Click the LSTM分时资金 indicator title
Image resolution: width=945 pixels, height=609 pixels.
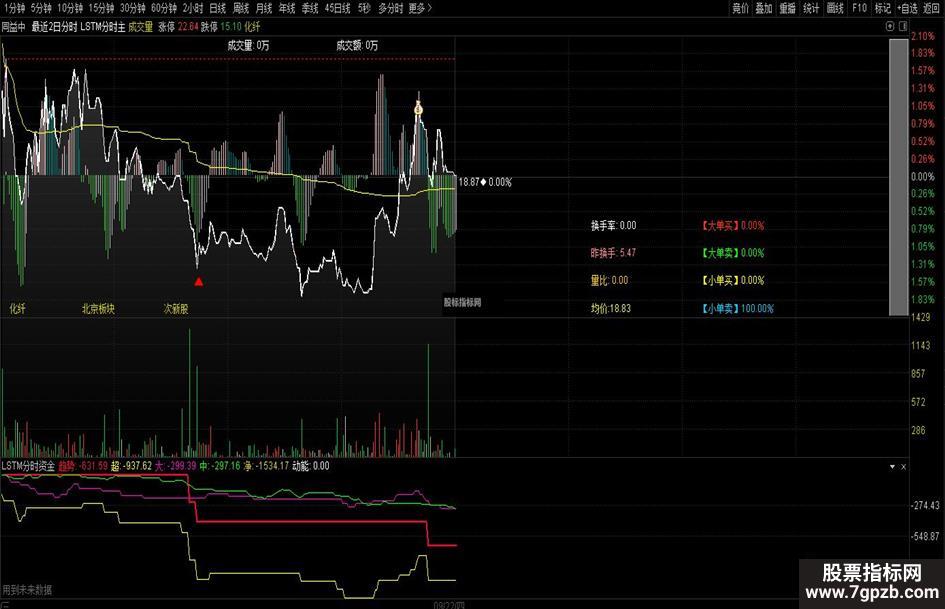(28, 466)
